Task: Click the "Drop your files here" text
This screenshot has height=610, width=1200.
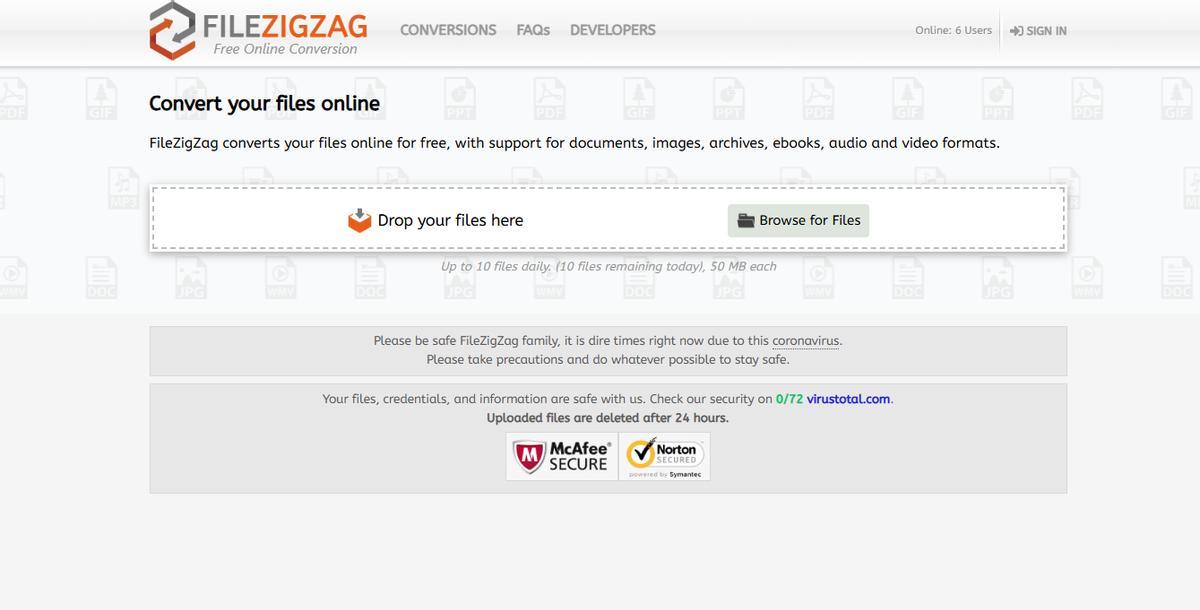Action: click(450, 220)
